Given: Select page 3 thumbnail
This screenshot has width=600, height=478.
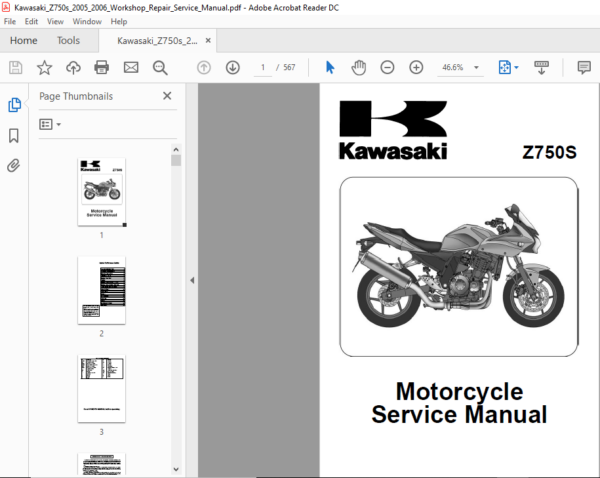Looking at the screenshot, I should coord(101,388).
